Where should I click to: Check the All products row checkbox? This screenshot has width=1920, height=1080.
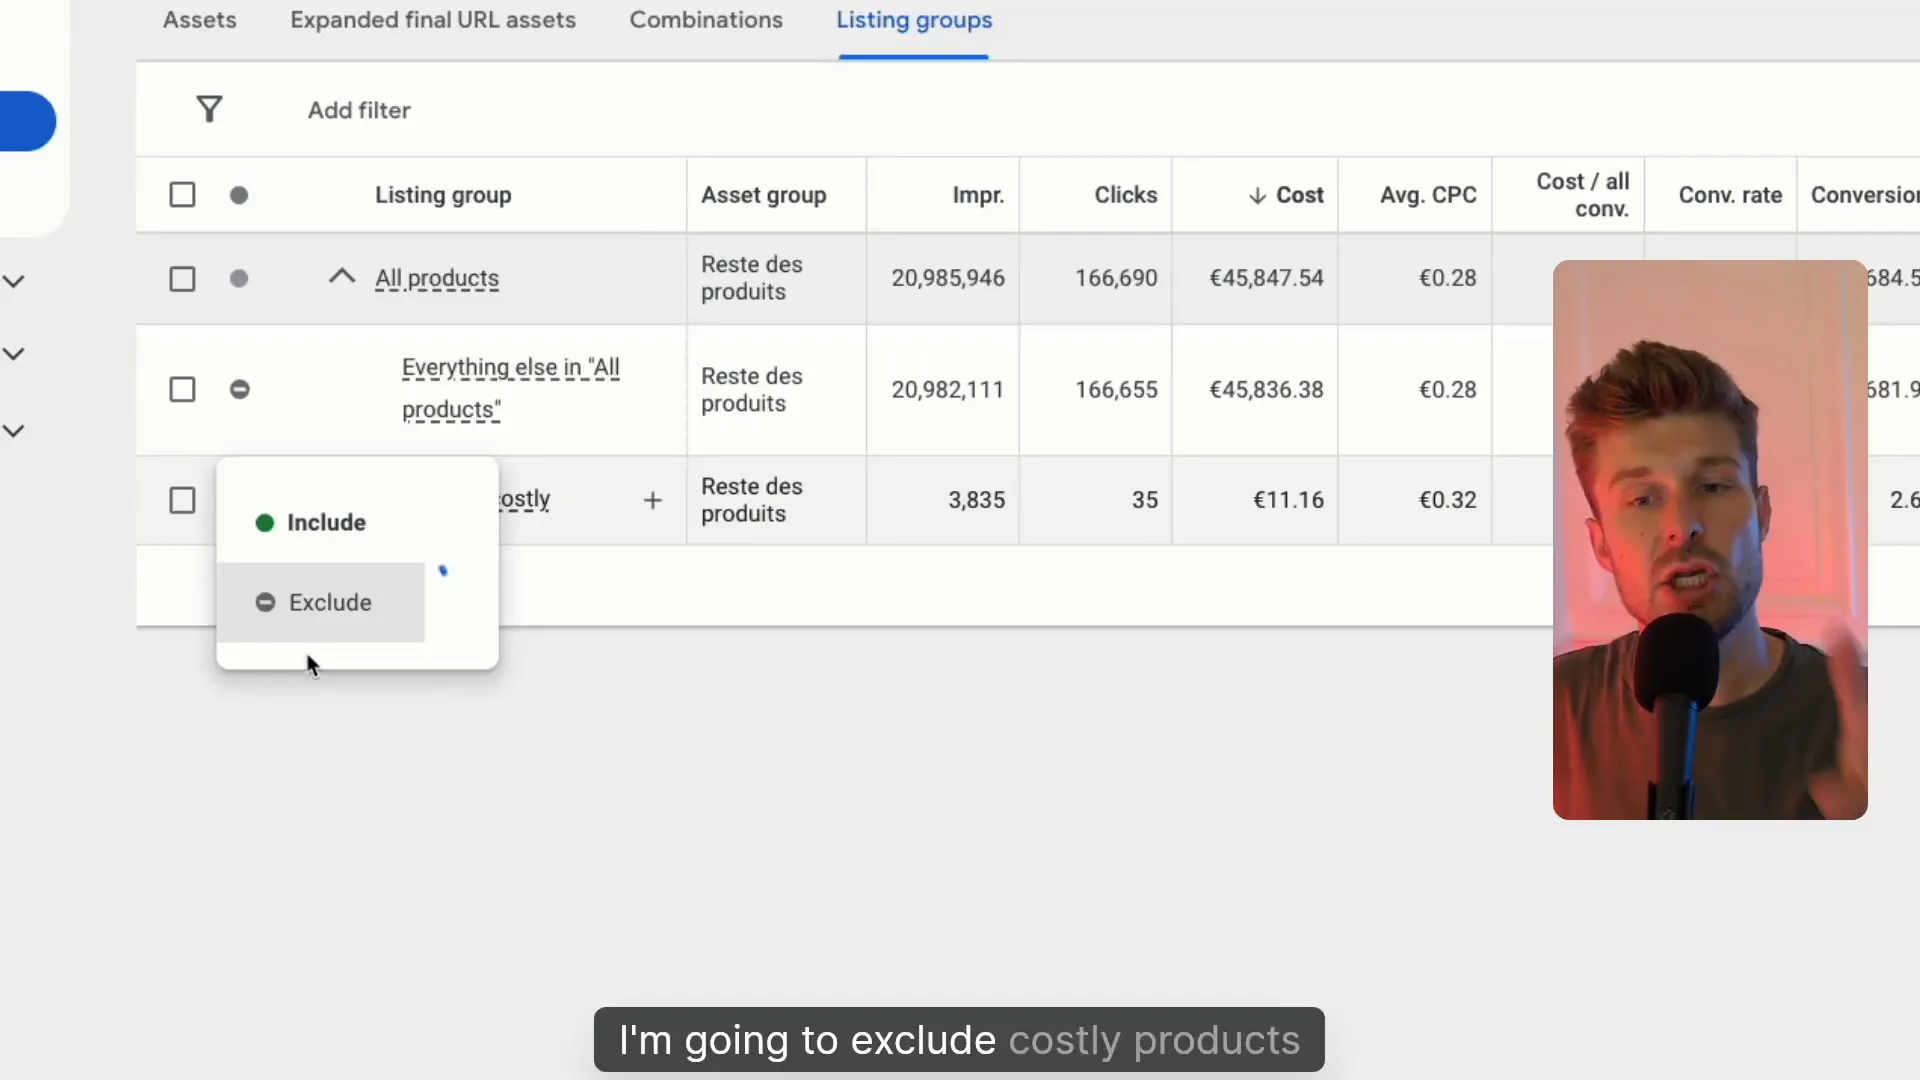pos(182,279)
